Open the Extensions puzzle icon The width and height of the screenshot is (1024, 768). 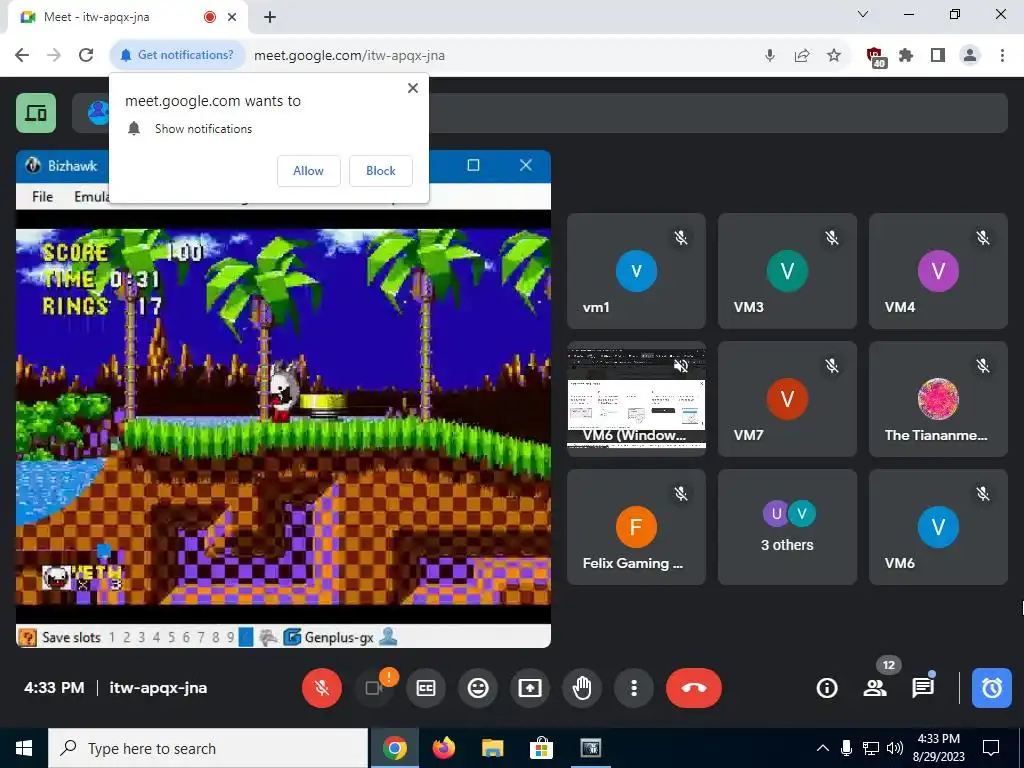point(906,56)
